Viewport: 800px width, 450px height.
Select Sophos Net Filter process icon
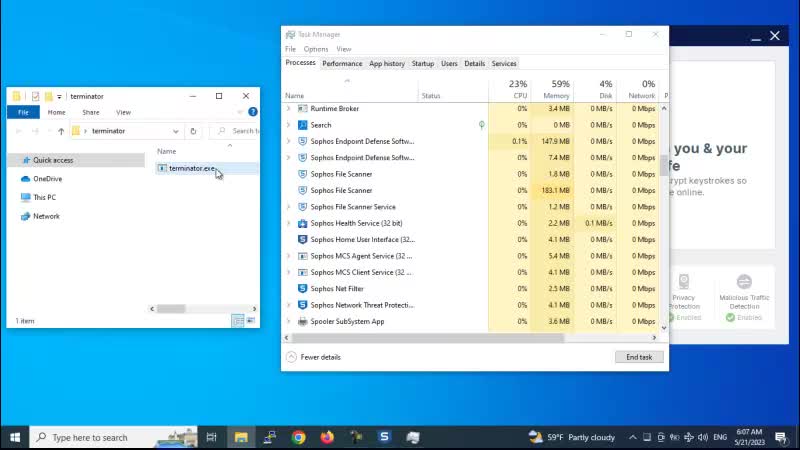pos(303,289)
